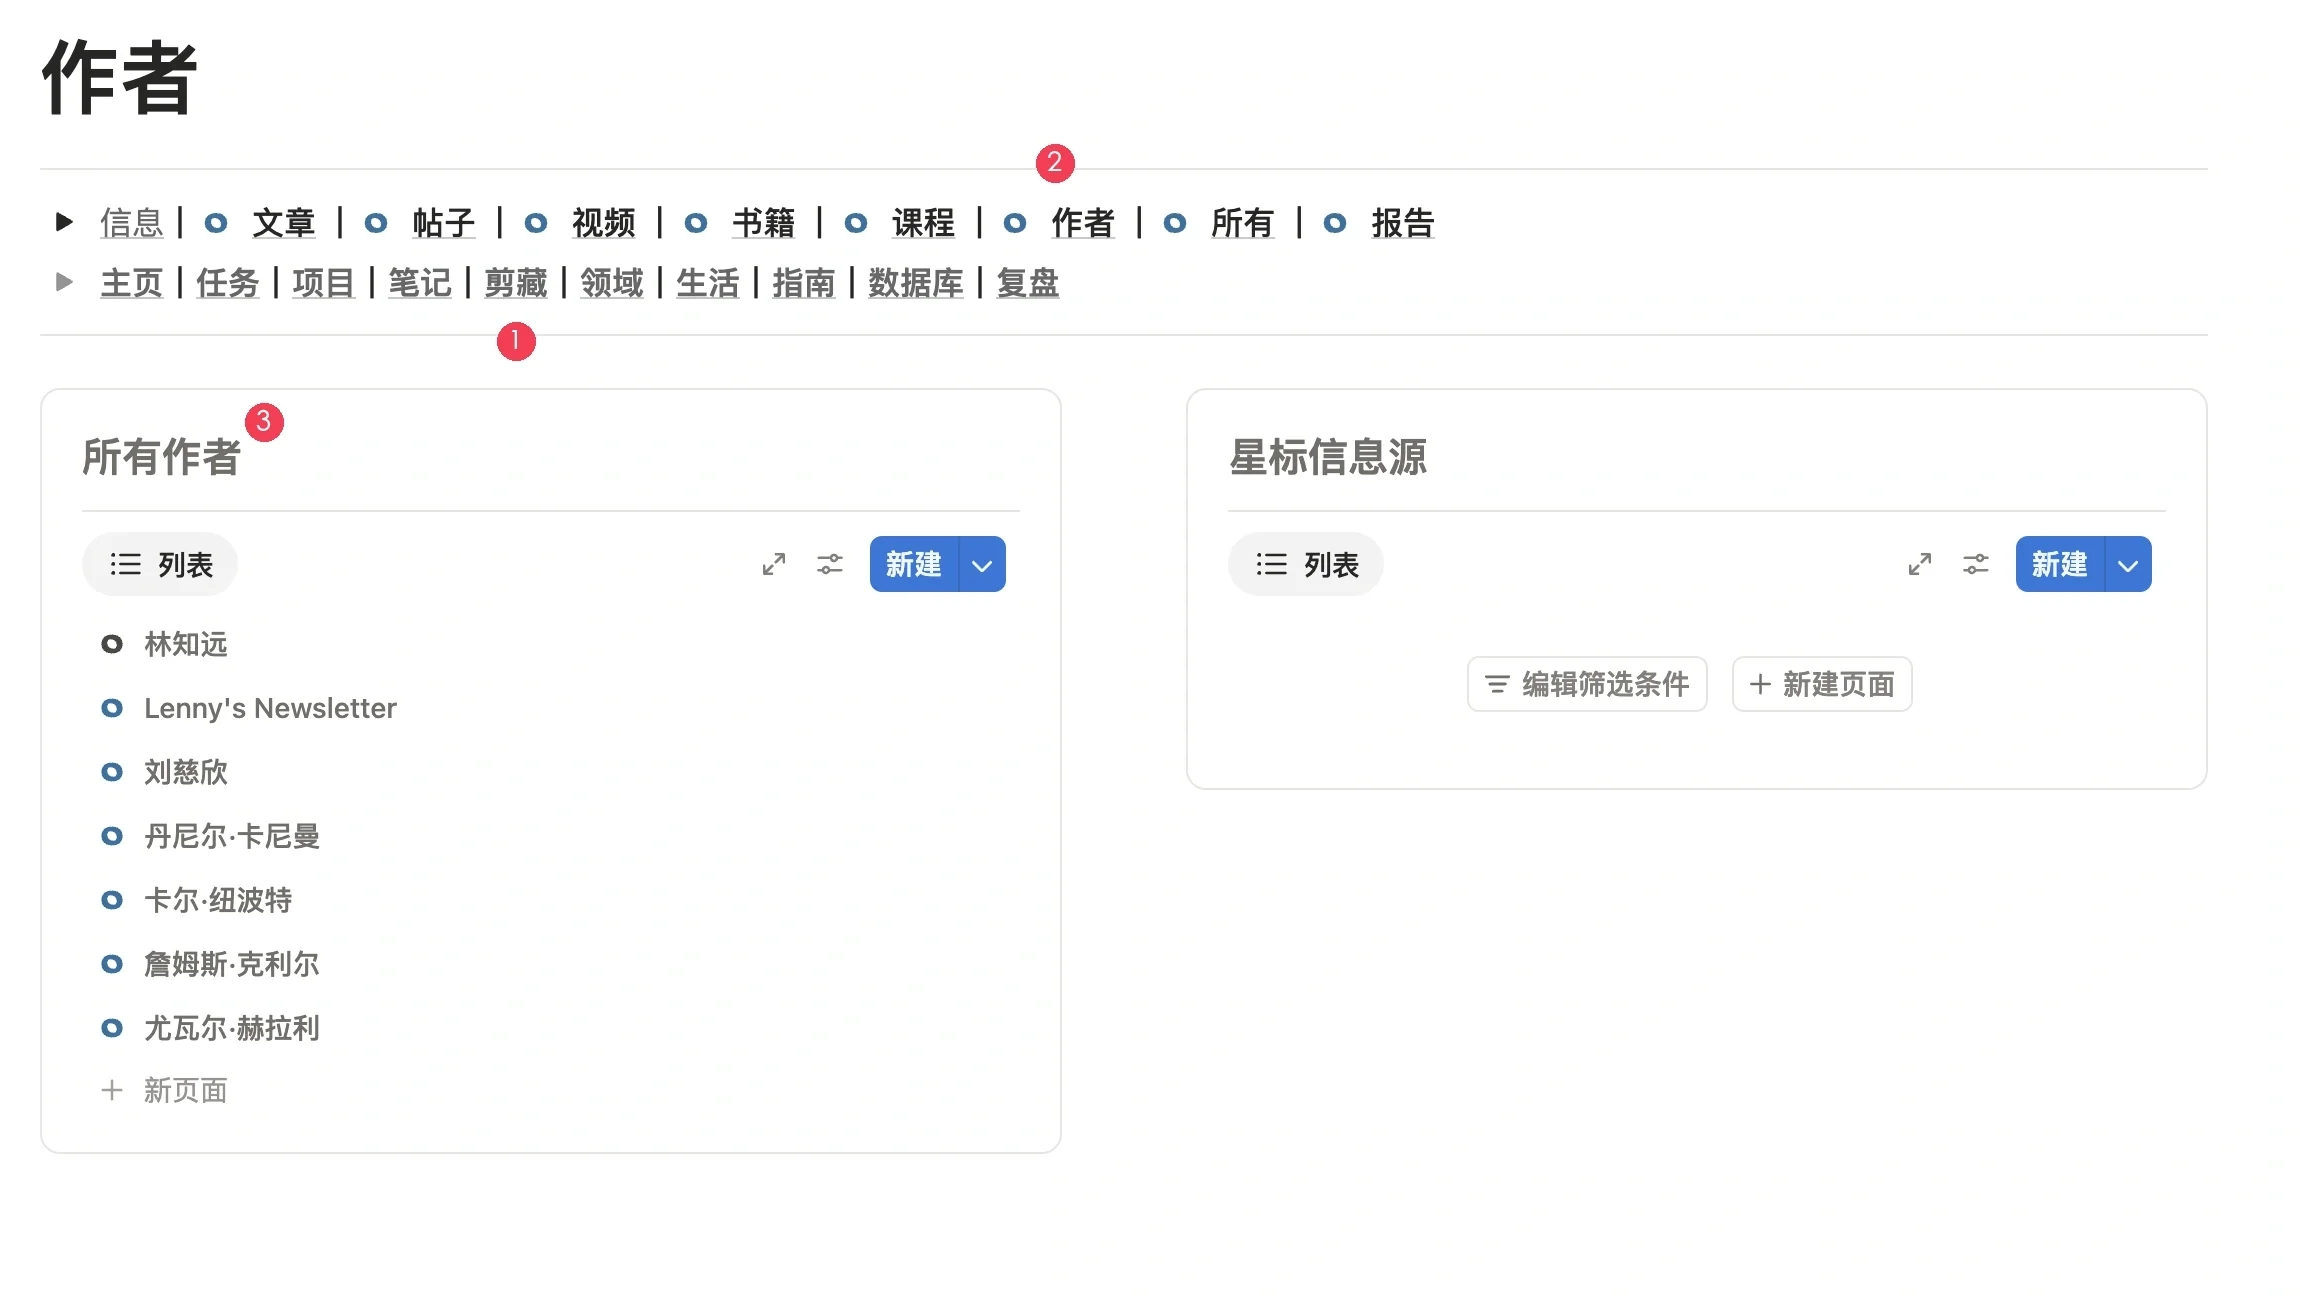Select the 列表 view tab in 星标信息源

point(1306,565)
